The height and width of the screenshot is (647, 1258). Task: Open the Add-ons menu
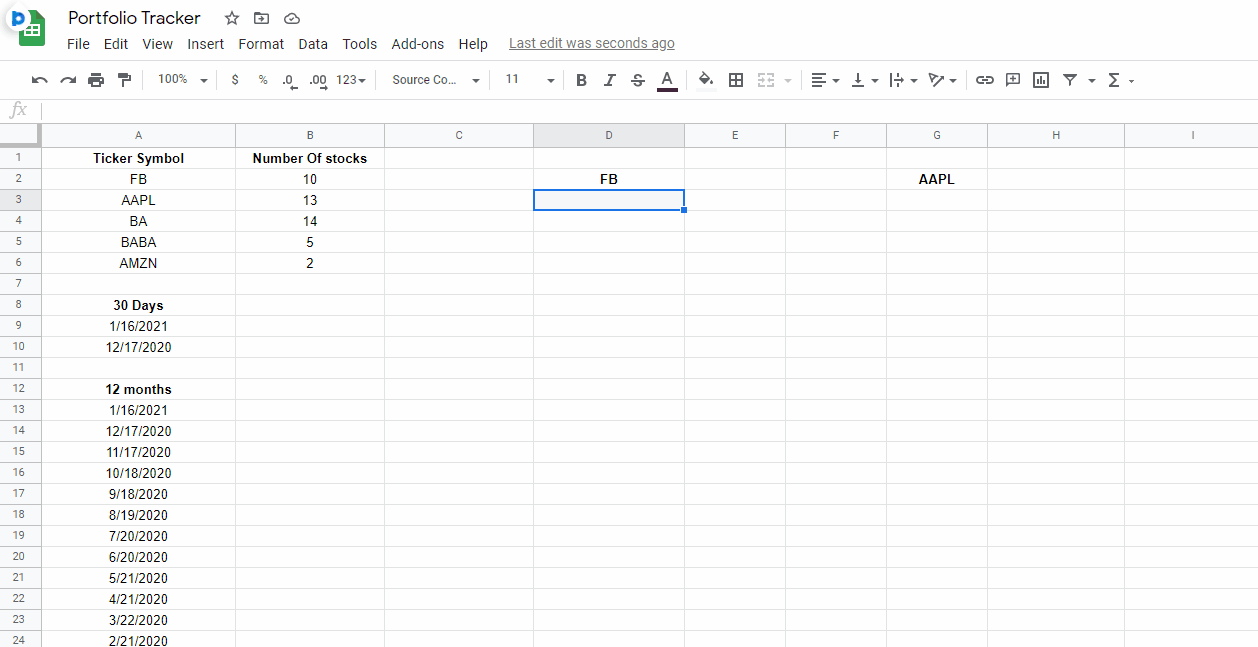coord(418,44)
